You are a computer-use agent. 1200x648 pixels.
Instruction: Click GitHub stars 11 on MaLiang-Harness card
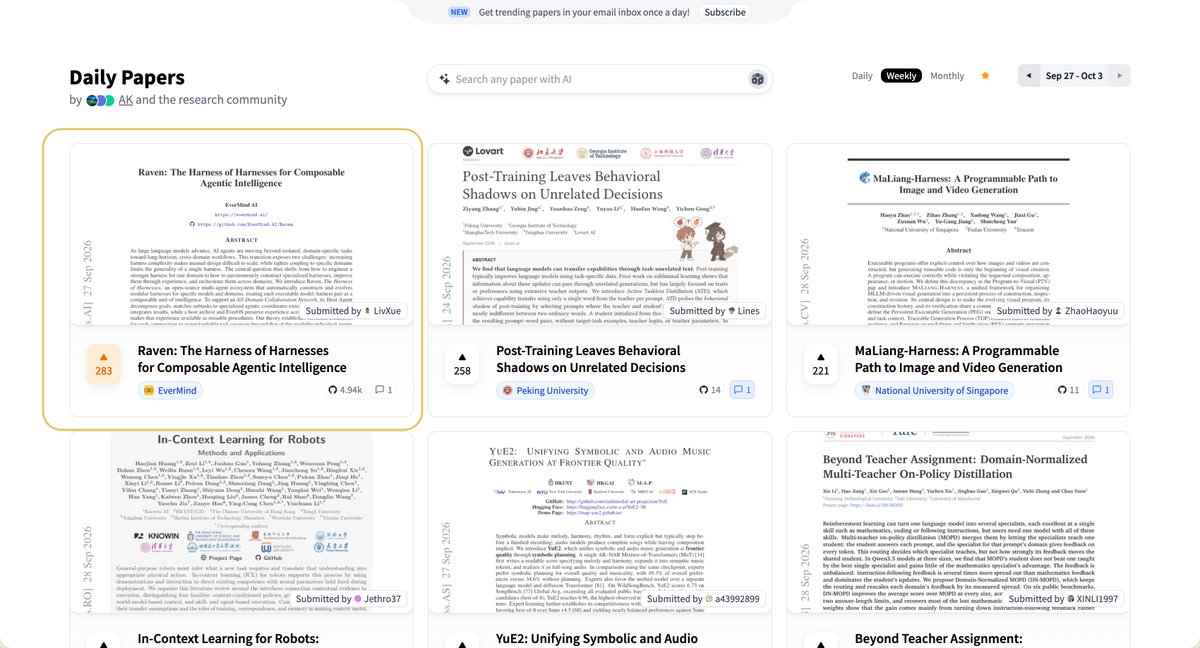tap(1068, 390)
